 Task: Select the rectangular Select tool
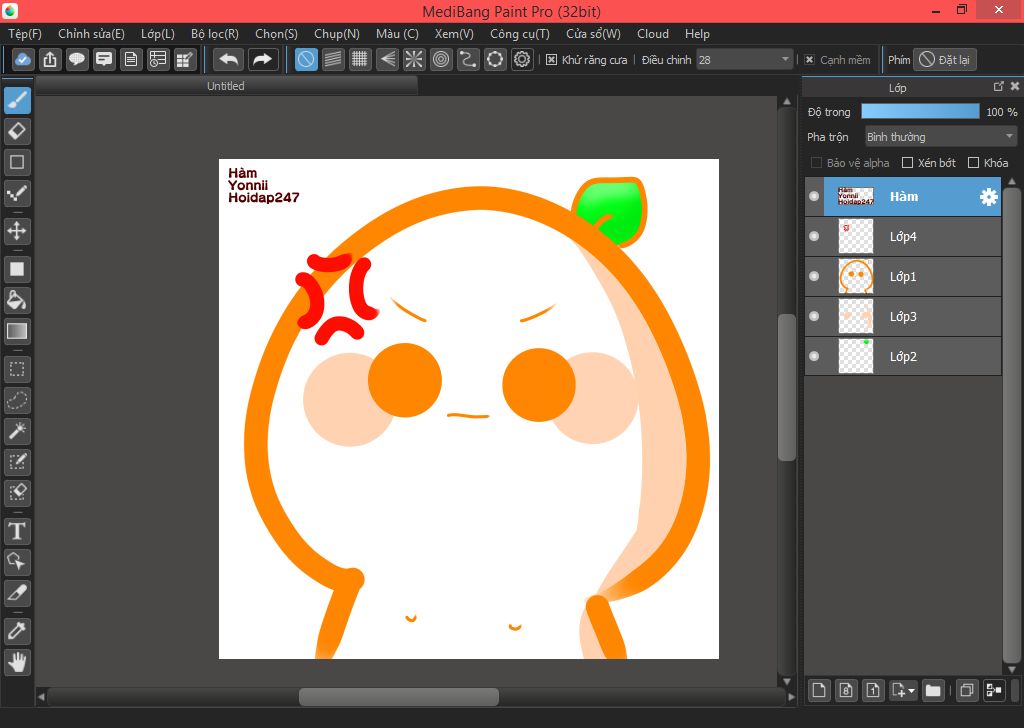tap(17, 370)
